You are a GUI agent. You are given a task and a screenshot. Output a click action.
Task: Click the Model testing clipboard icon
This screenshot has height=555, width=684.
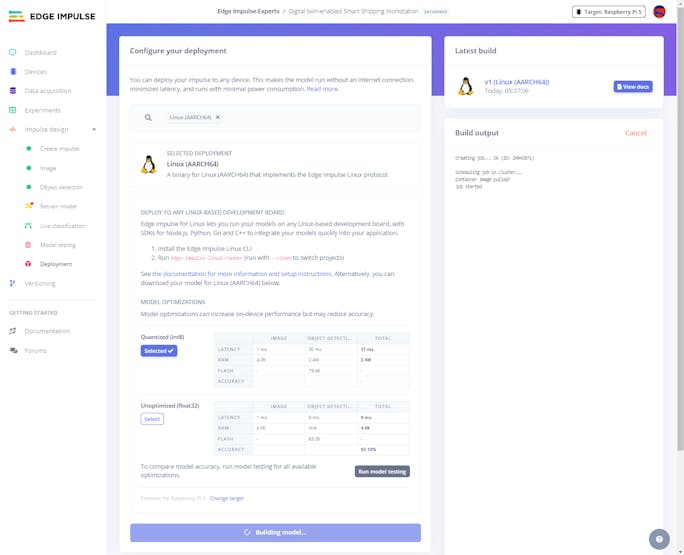[x=28, y=245]
